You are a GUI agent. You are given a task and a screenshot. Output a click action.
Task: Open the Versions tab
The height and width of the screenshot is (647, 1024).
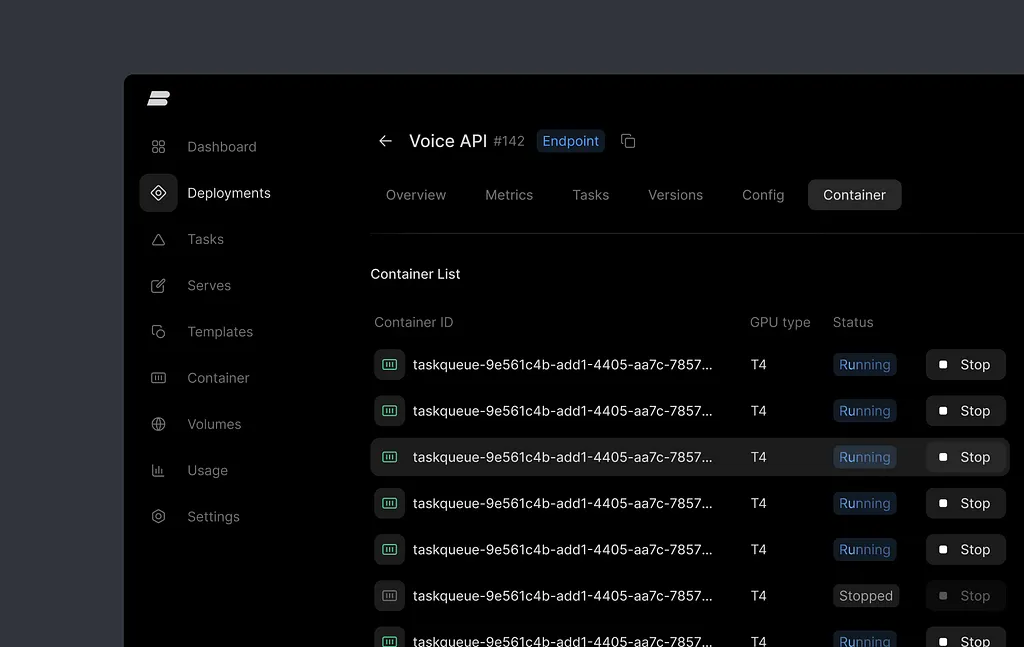675,195
